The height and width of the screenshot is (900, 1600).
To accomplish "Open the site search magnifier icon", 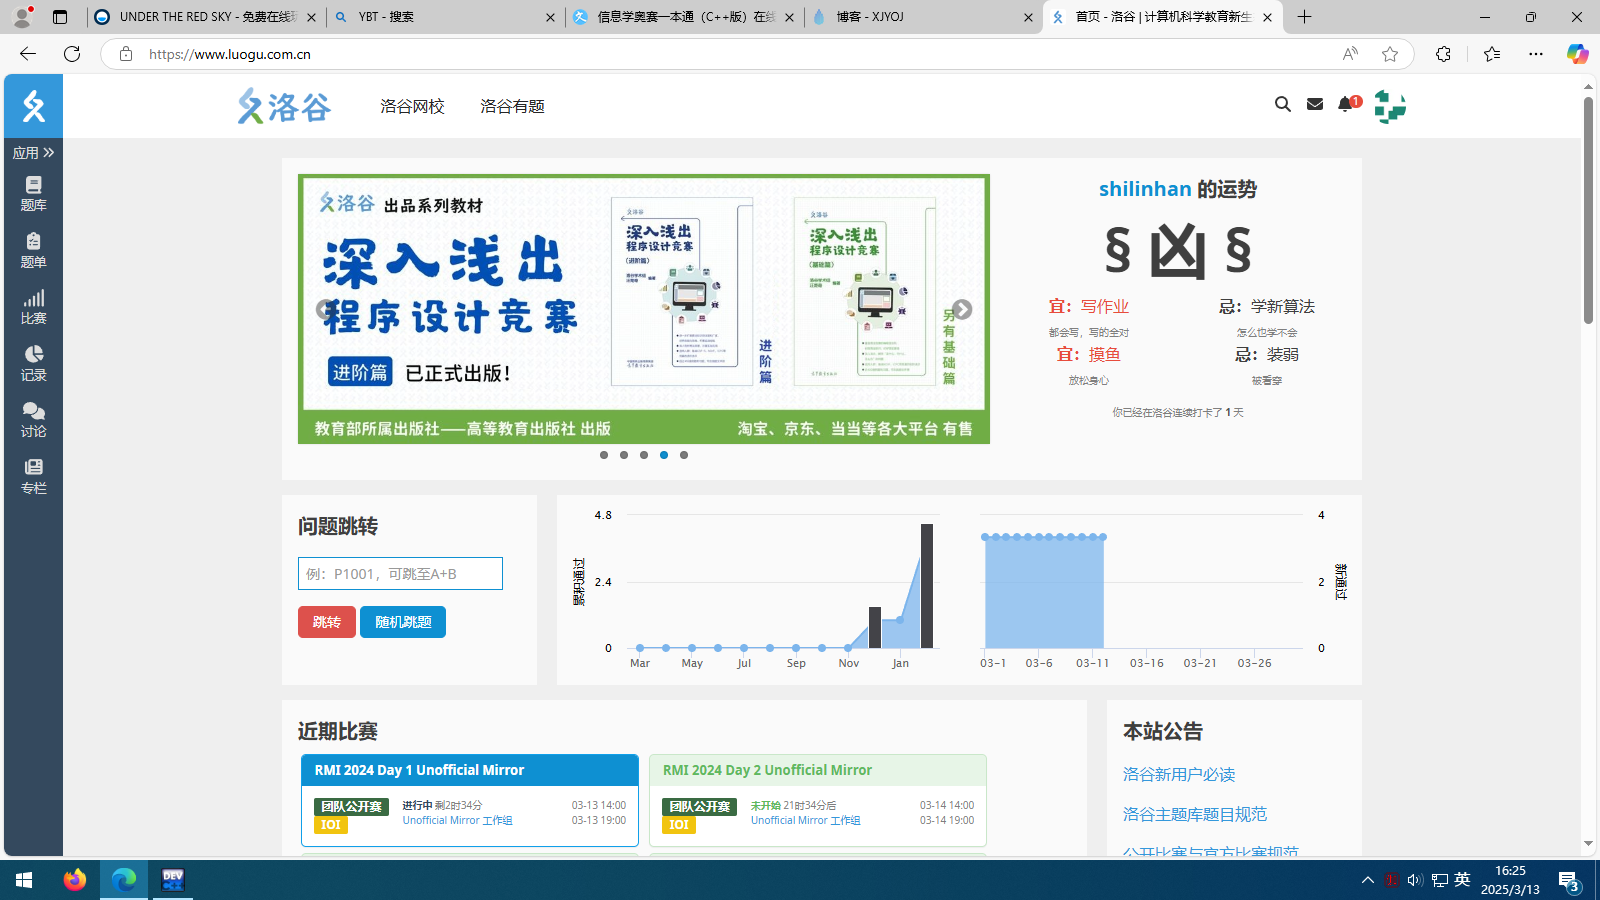I will pyautogui.click(x=1283, y=104).
